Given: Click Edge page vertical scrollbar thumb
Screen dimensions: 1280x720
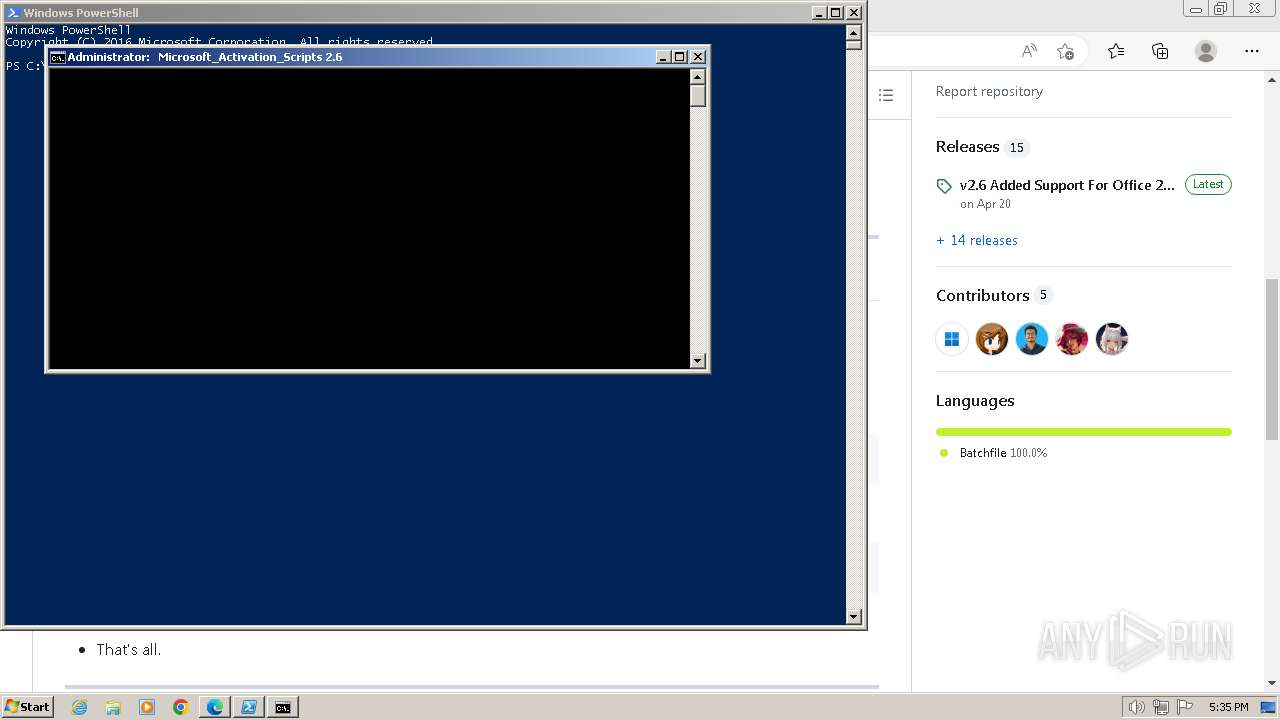Looking at the screenshot, I should (1271, 359).
